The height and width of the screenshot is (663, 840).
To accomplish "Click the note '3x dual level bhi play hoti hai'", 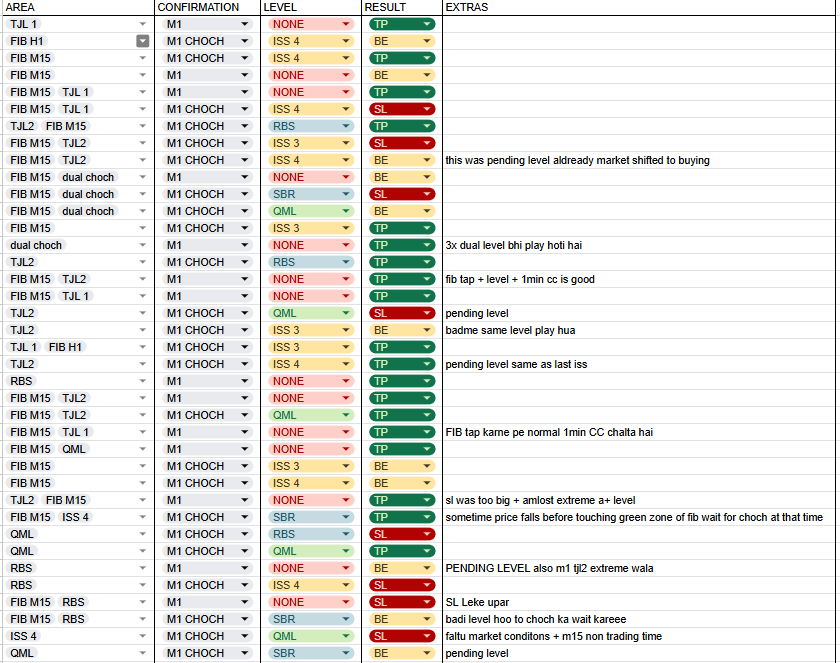I will tap(514, 245).
